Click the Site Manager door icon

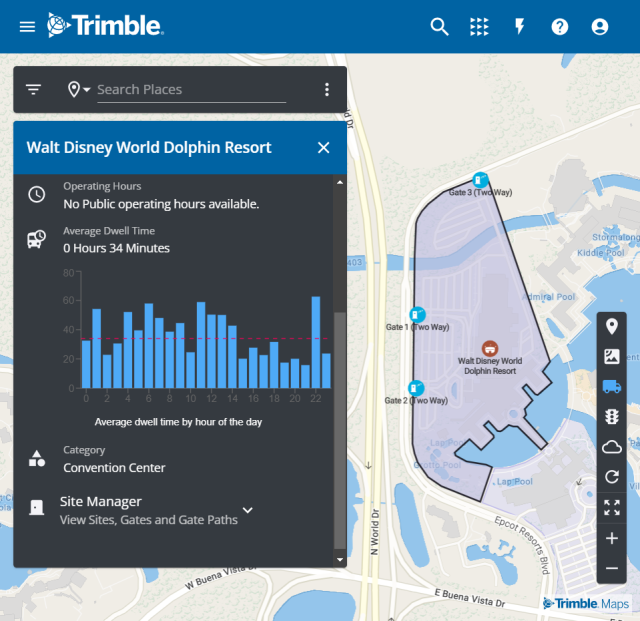pos(36,507)
